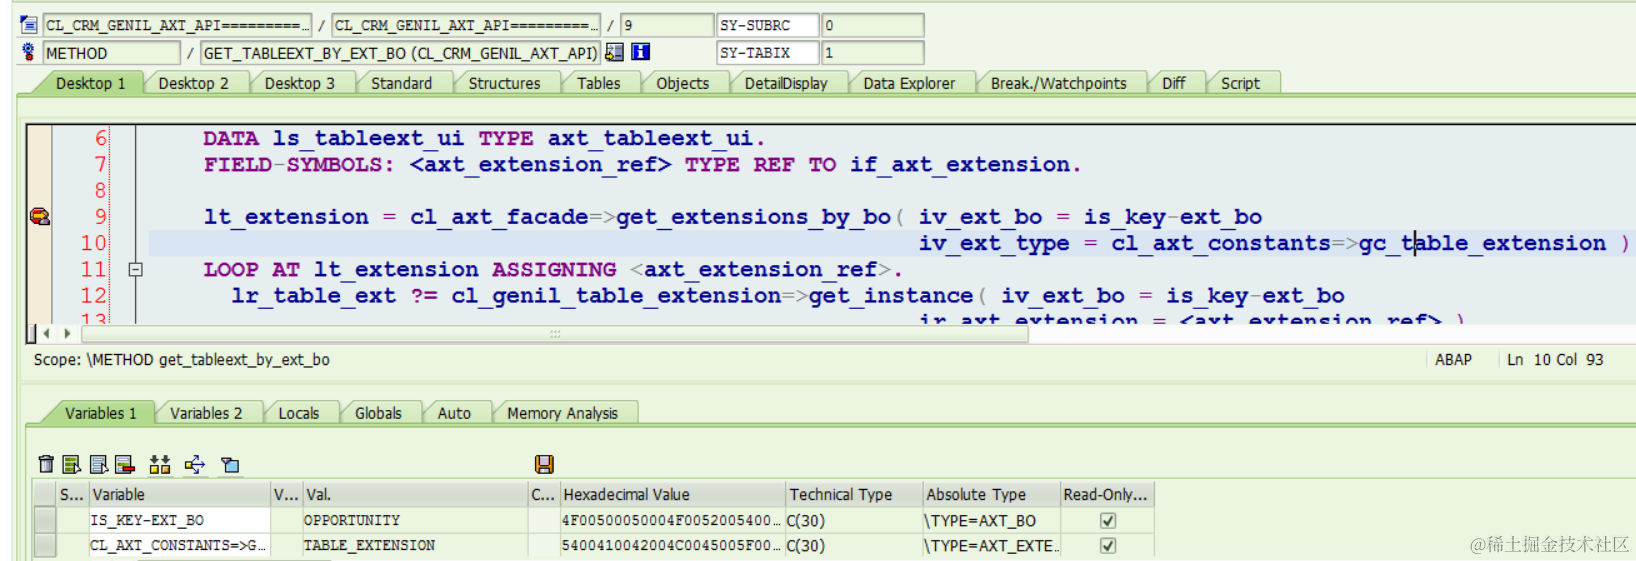The width and height of the screenshot is (1636, 561).
Task: Open the Objects tab
Action: pos(682,83)
